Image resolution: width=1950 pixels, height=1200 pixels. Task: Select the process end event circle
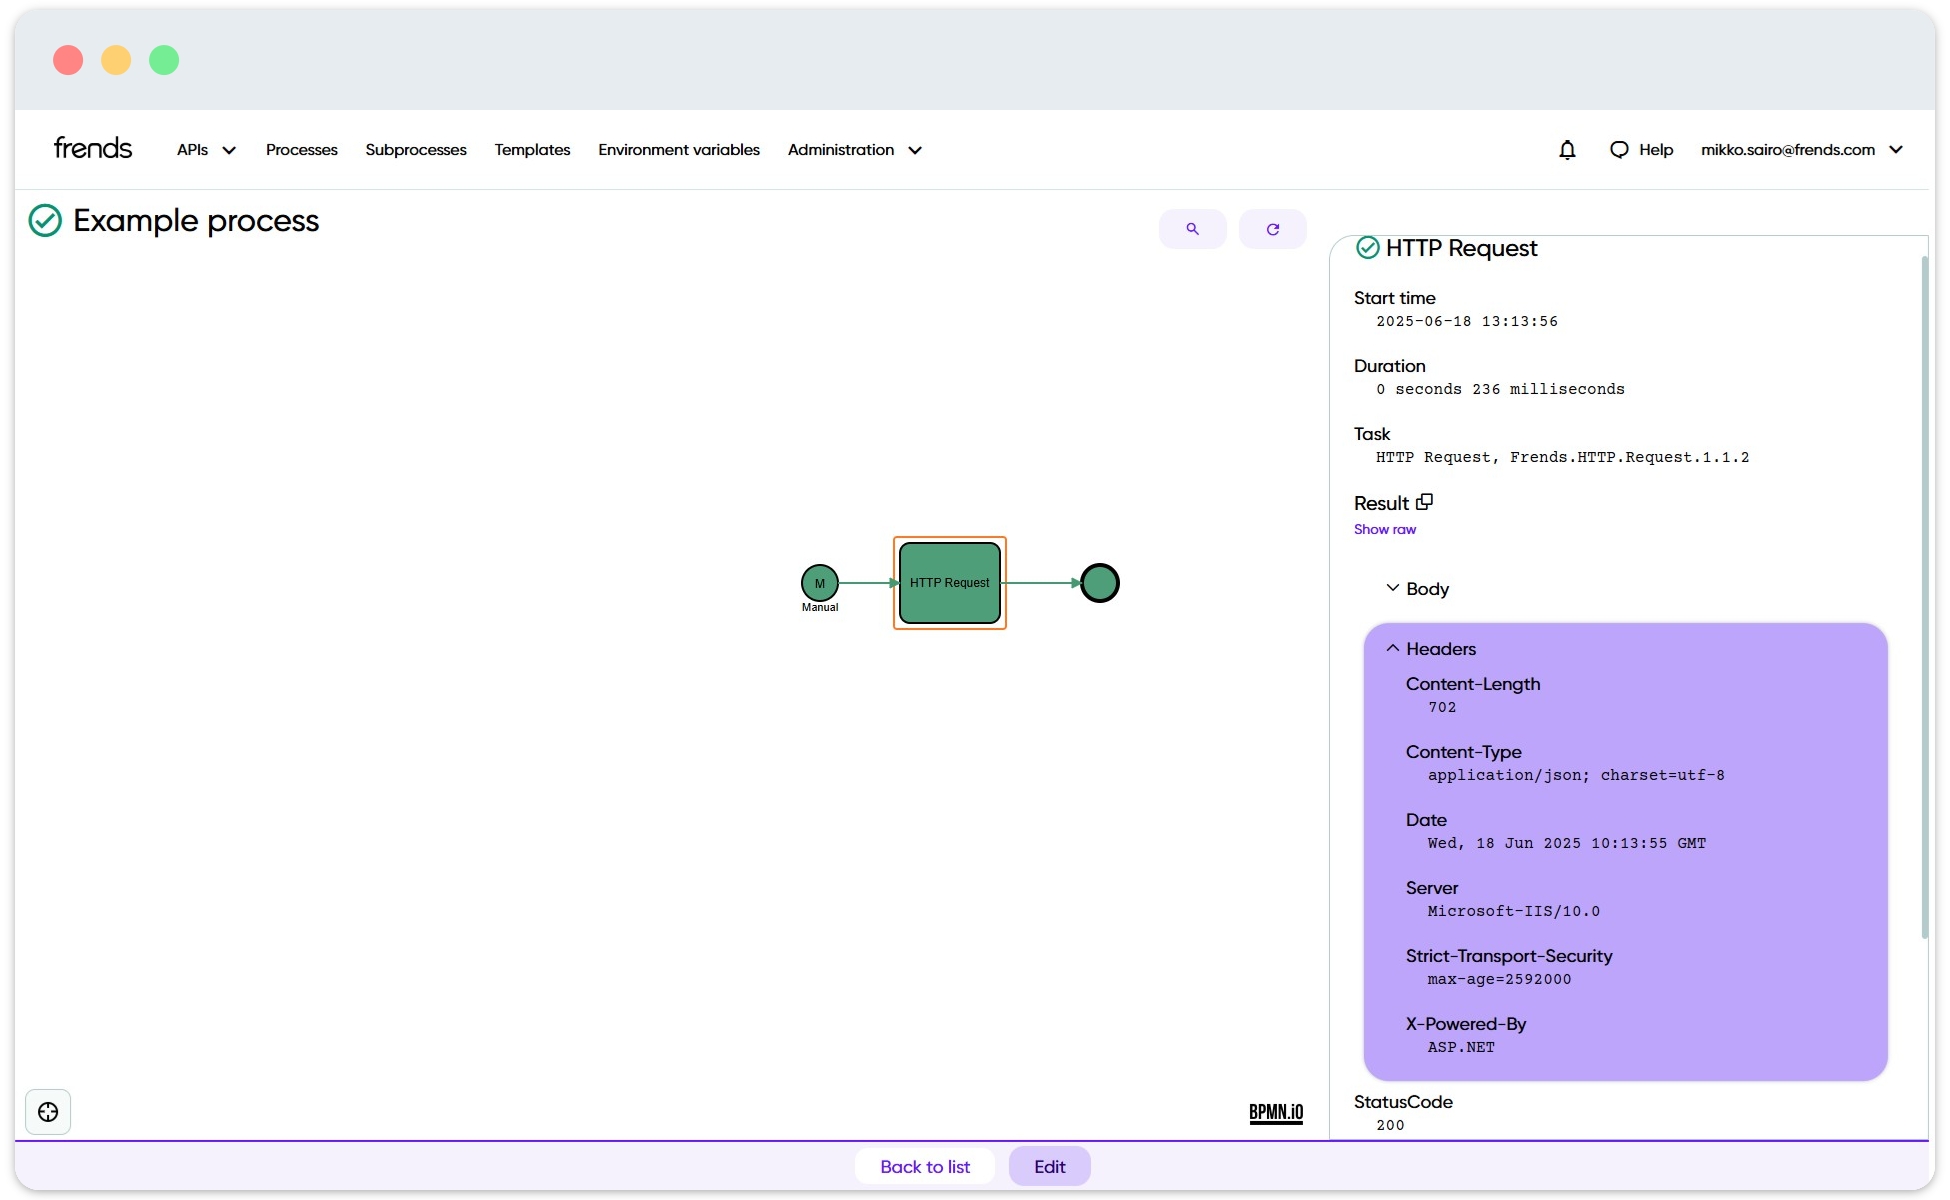coord(1100,583)
